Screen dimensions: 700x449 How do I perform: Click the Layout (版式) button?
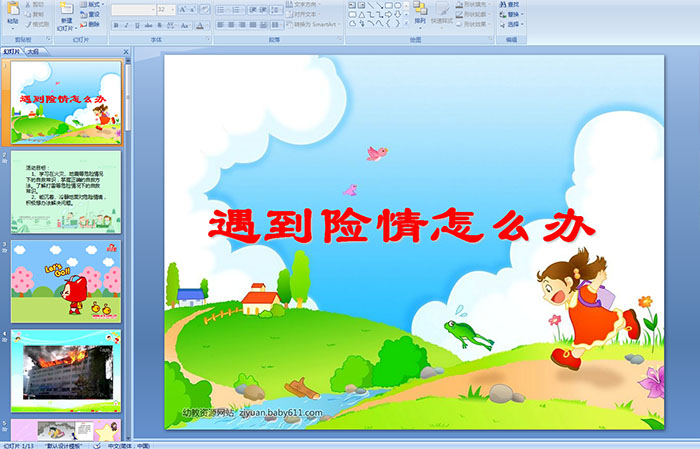pyautogui.click(x=90, y=4)
